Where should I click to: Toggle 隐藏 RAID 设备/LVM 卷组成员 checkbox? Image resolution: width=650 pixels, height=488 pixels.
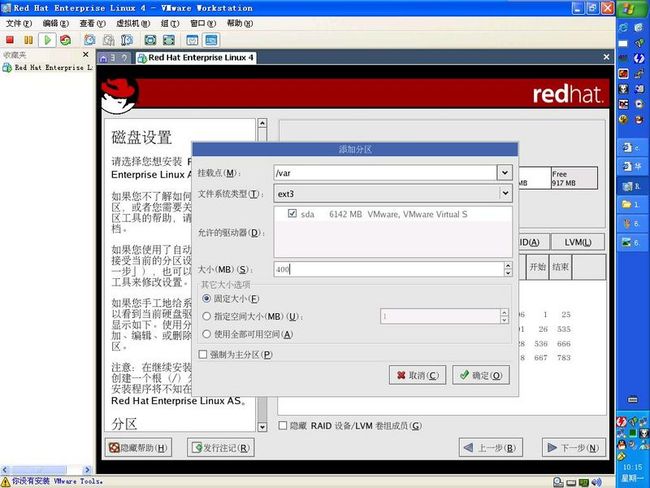[283, 425]
